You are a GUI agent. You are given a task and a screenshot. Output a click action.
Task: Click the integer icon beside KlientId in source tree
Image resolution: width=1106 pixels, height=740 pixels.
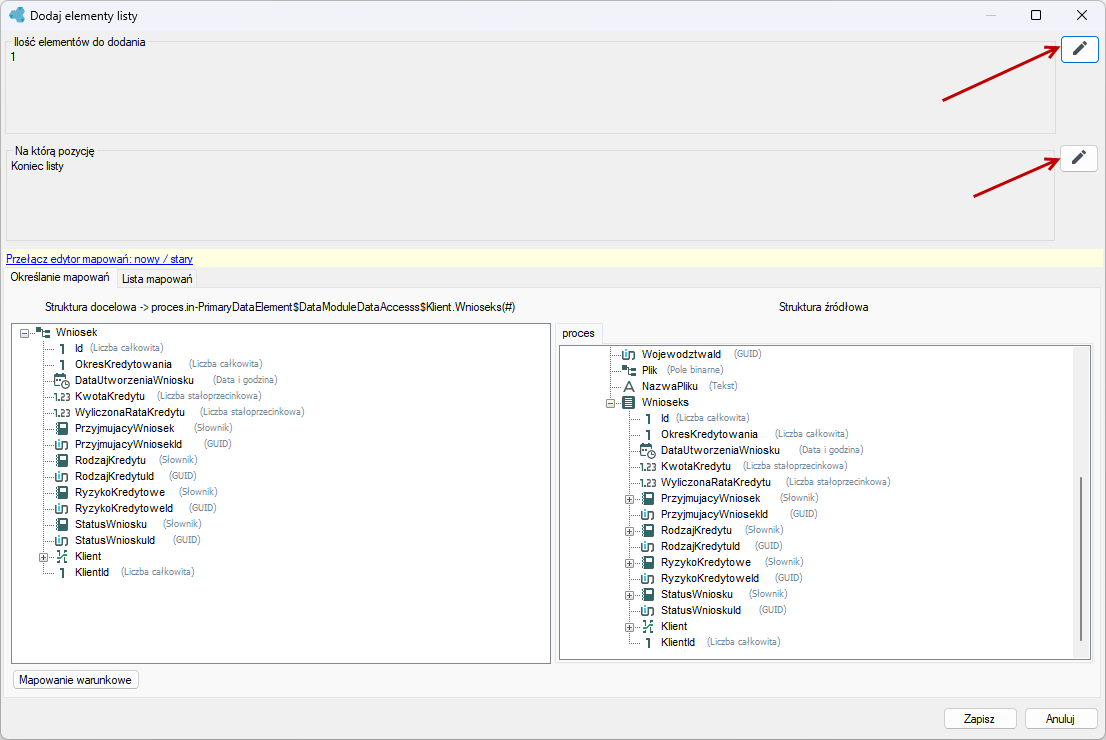pyautogui.click(x=648, y=643)
